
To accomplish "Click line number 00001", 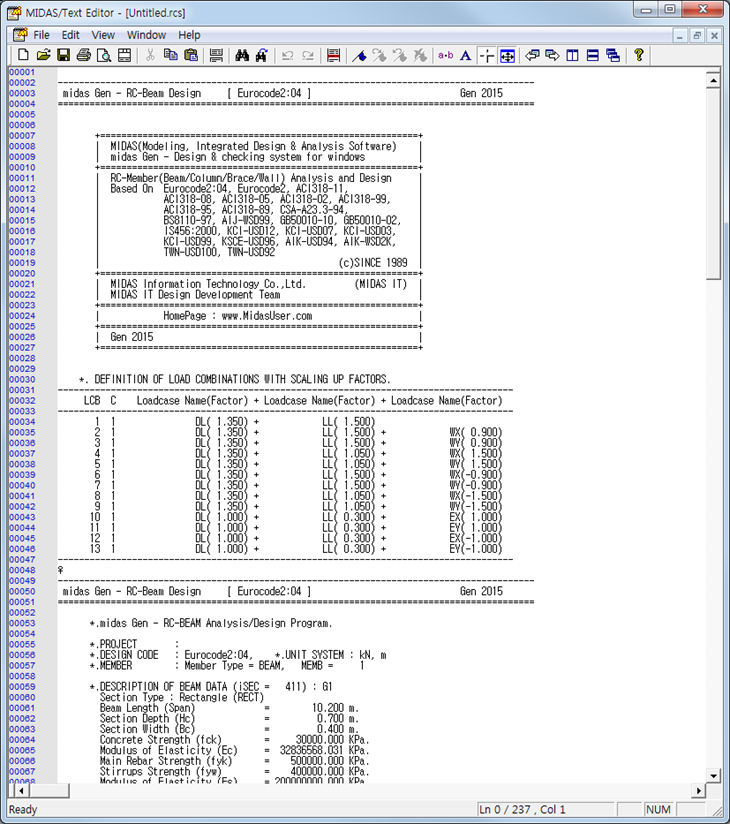I will pyautogui.click(x=22, y=73).
